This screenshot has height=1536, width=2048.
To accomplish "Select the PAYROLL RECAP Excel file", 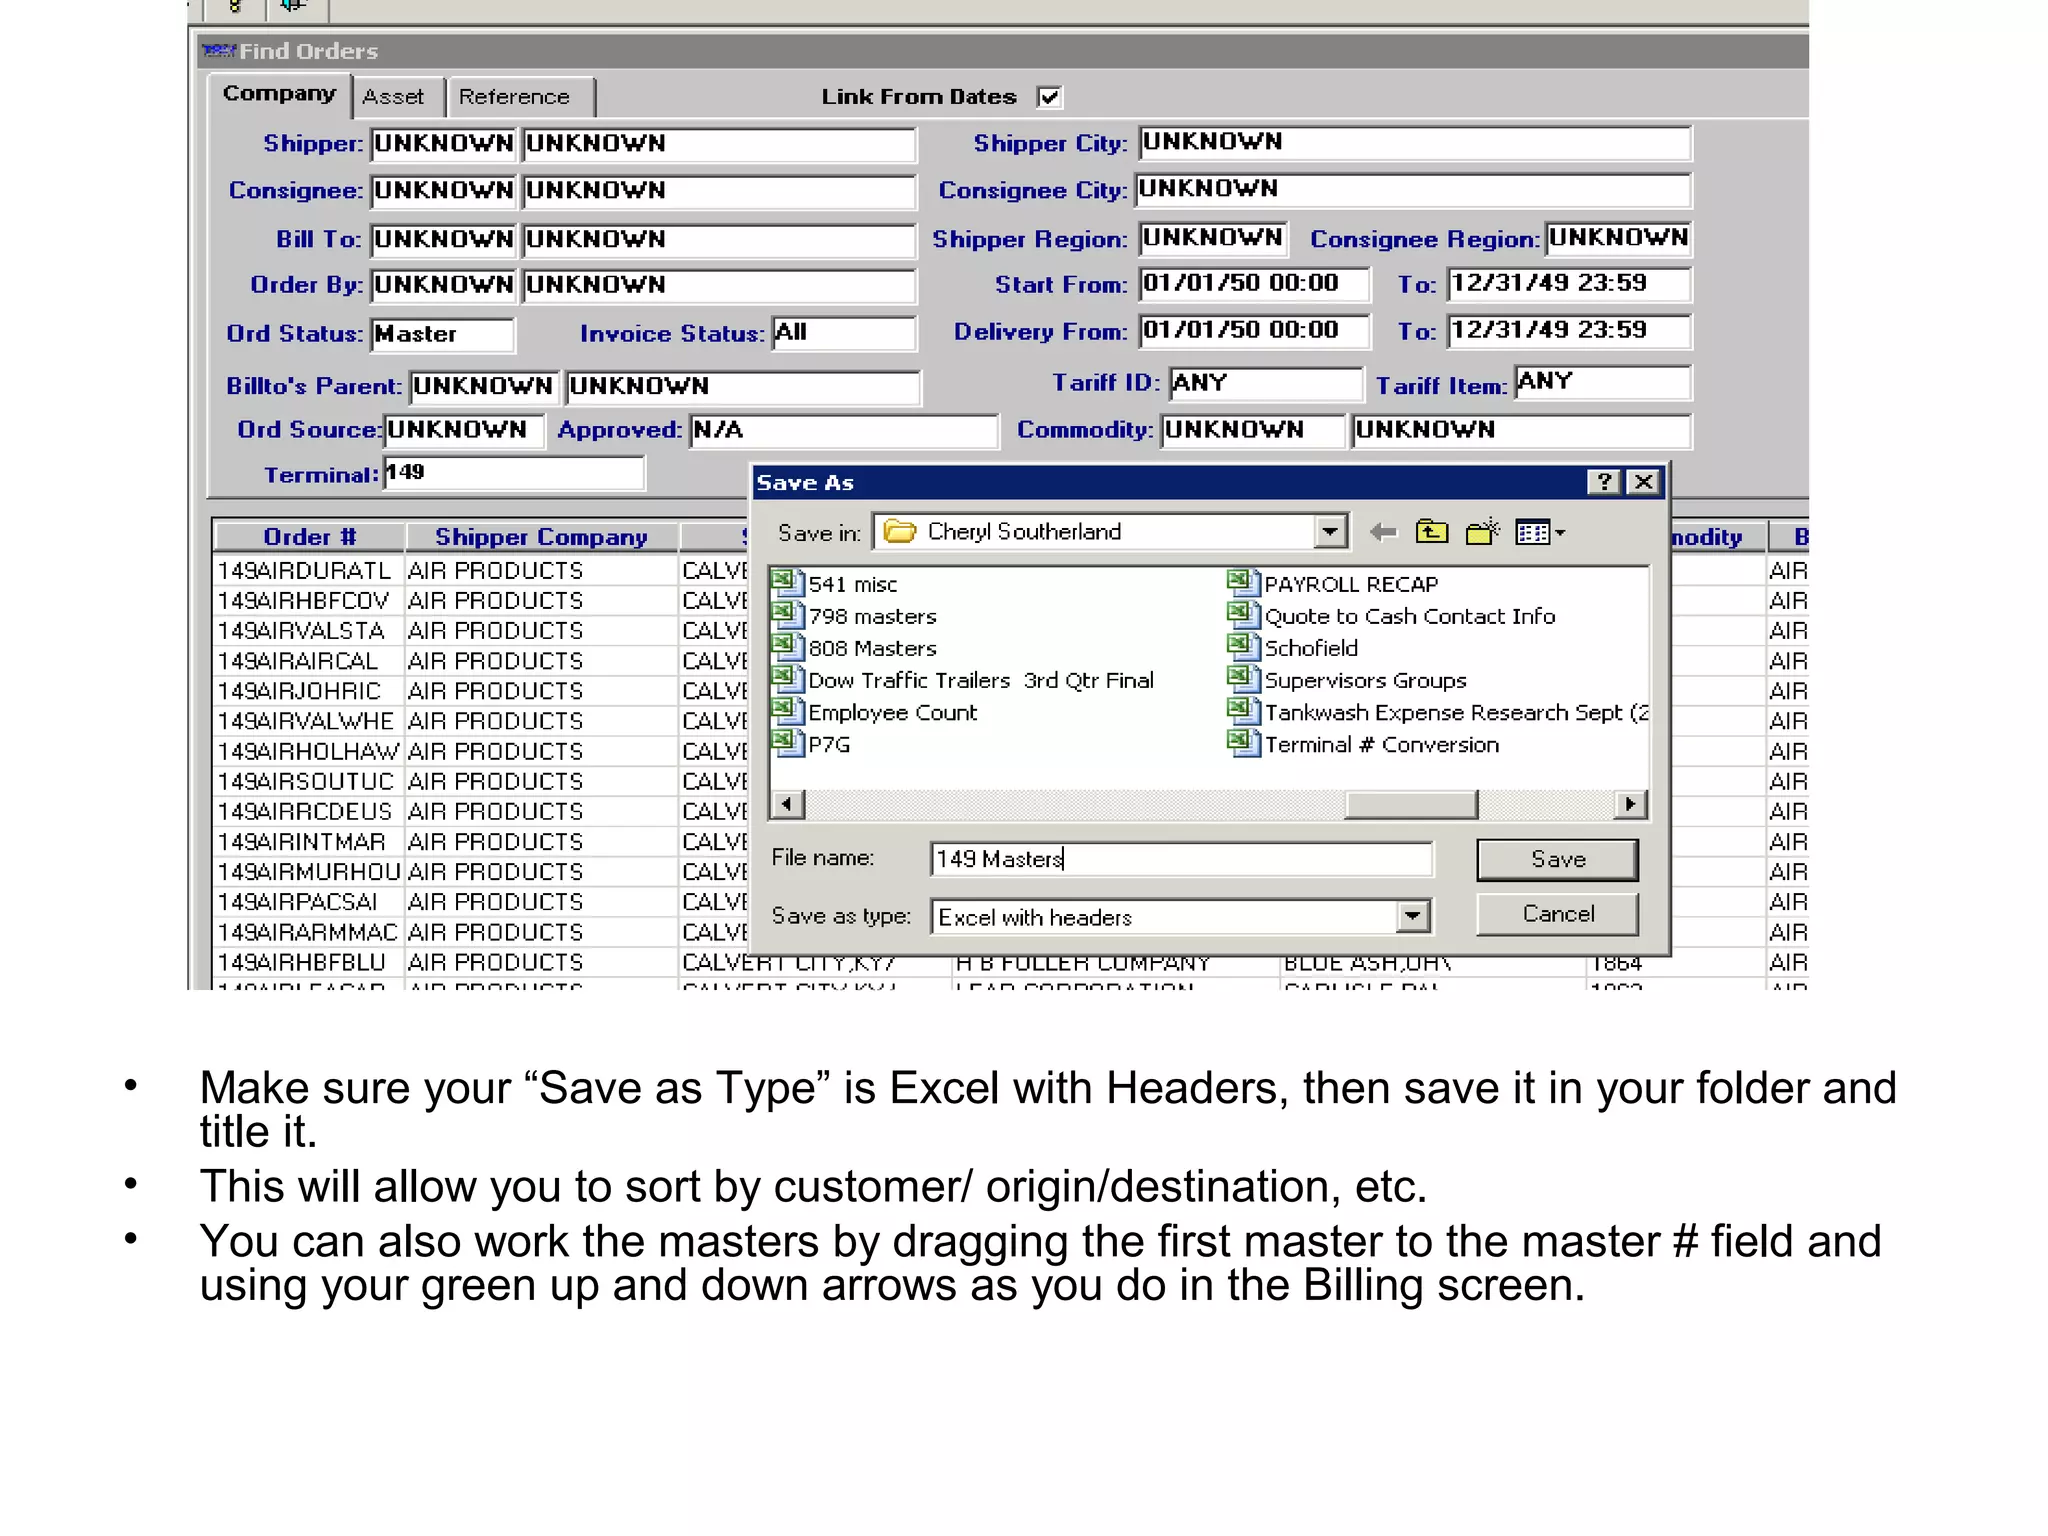I will 1350,584.
